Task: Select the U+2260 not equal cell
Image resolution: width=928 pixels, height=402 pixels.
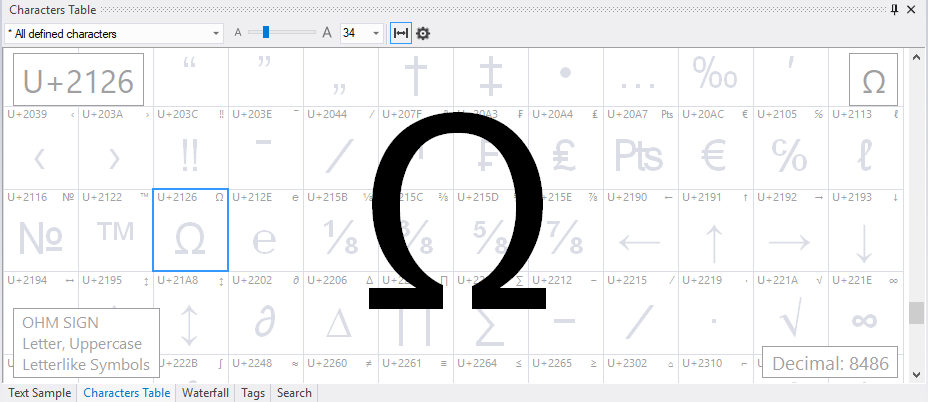Action: 341,369
